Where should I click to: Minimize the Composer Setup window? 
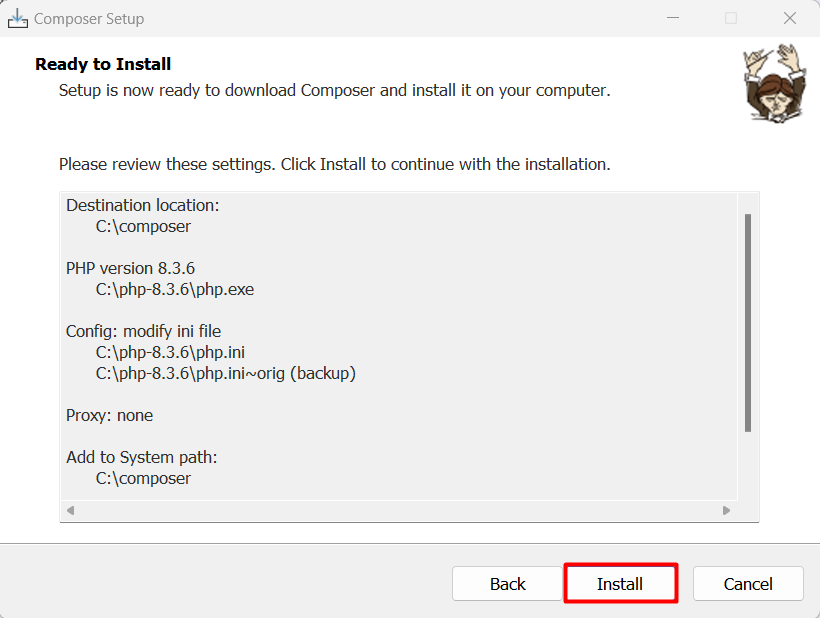pos(673,18)
